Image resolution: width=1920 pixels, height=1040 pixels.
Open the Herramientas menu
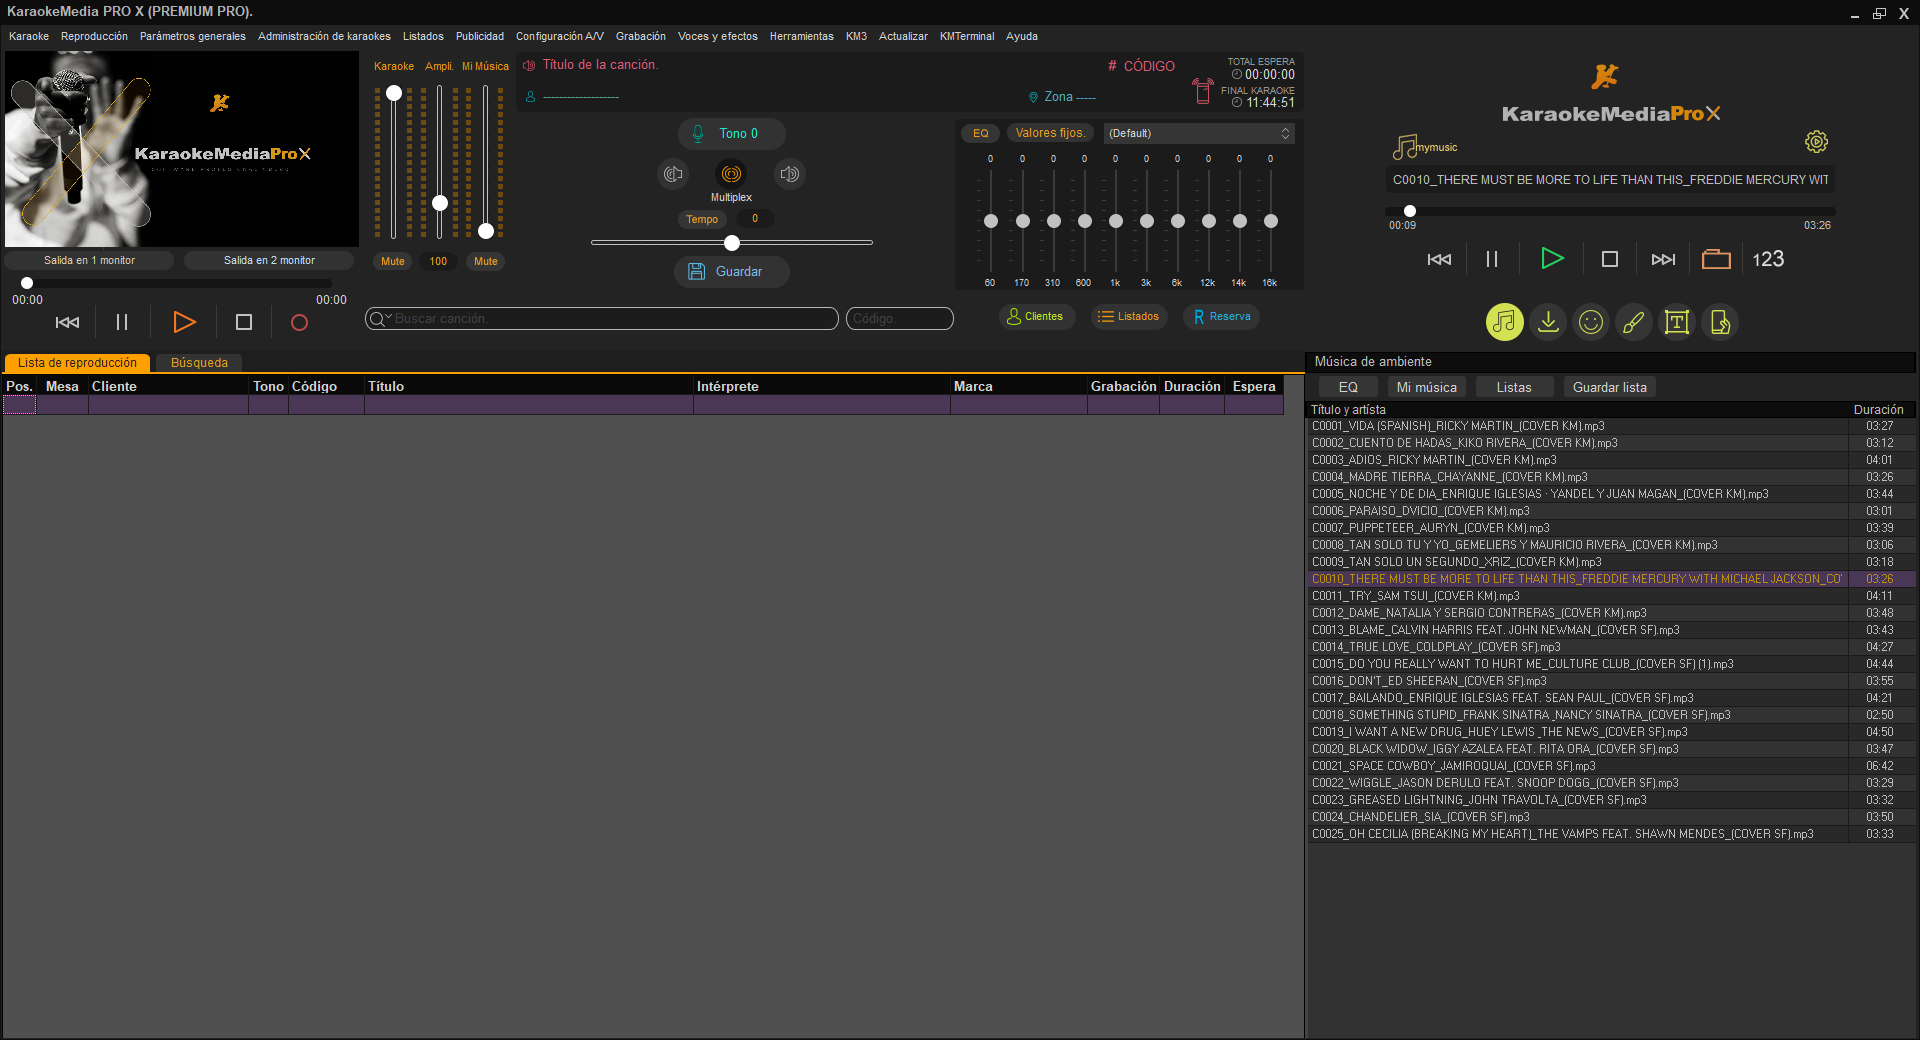801,36
